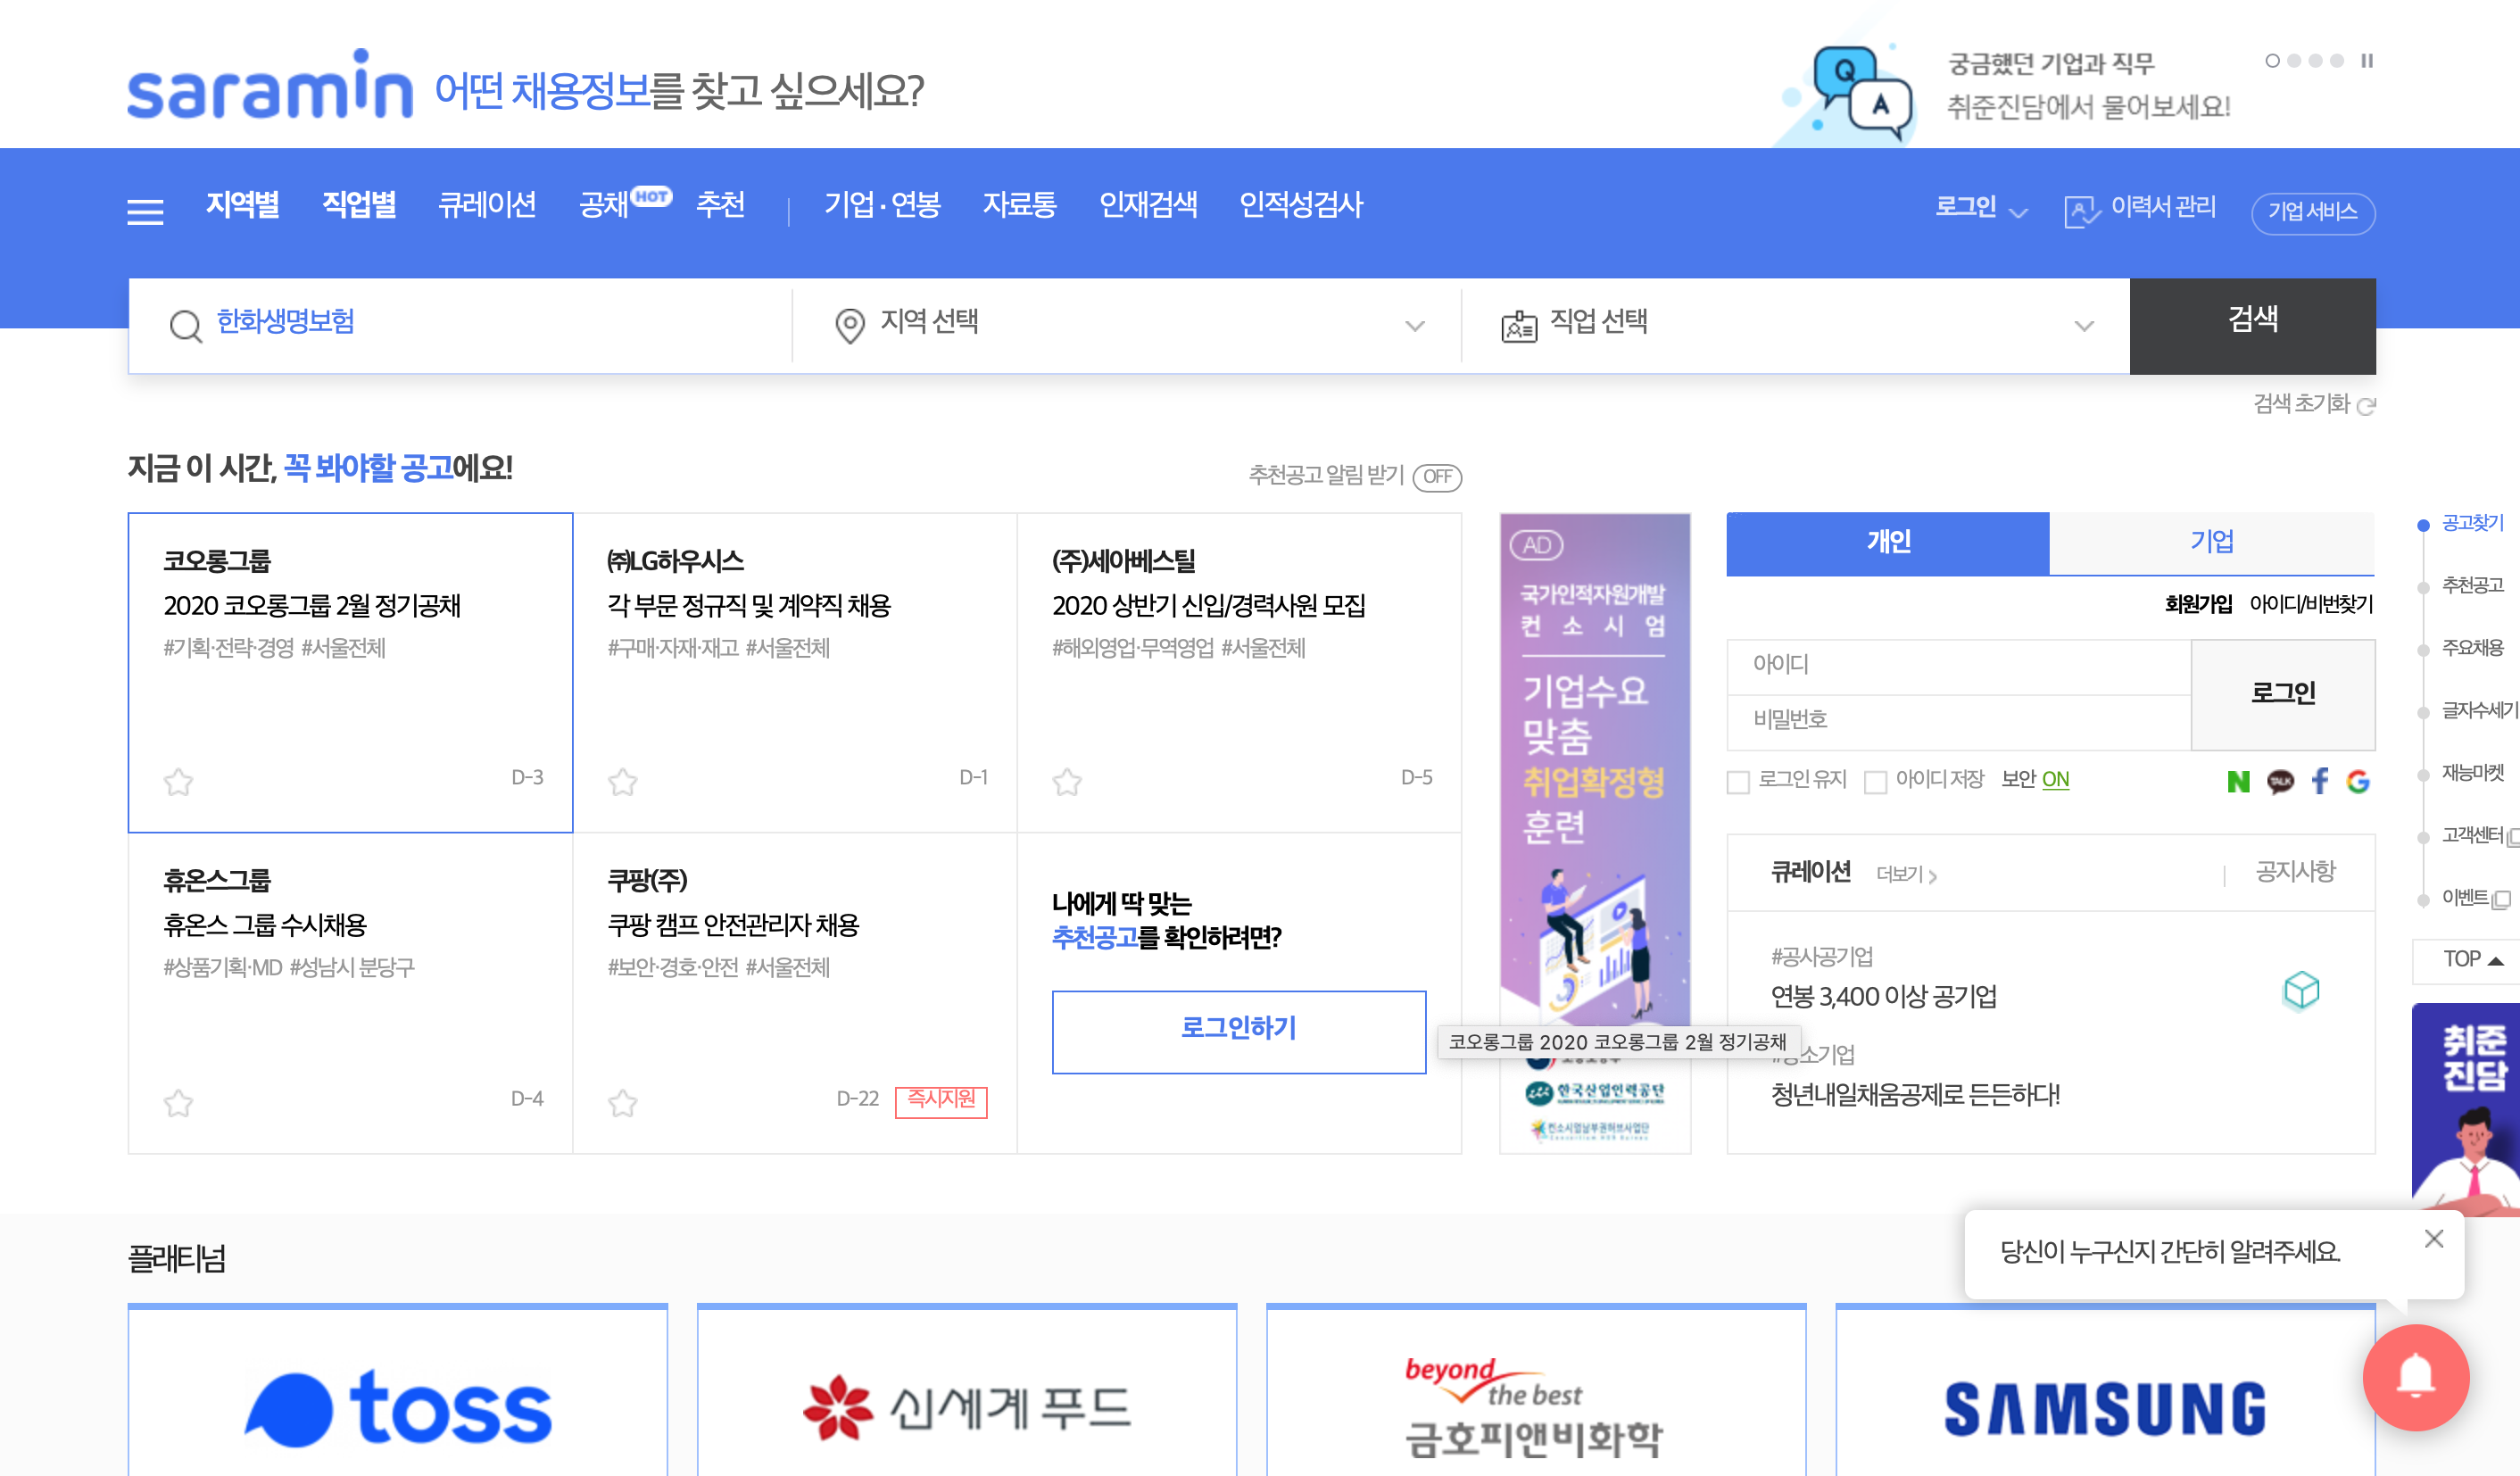The height and width of the screenshot is (1476, 2520).
Task: Open the 직업별 menu
Action: tap(359, 205)
